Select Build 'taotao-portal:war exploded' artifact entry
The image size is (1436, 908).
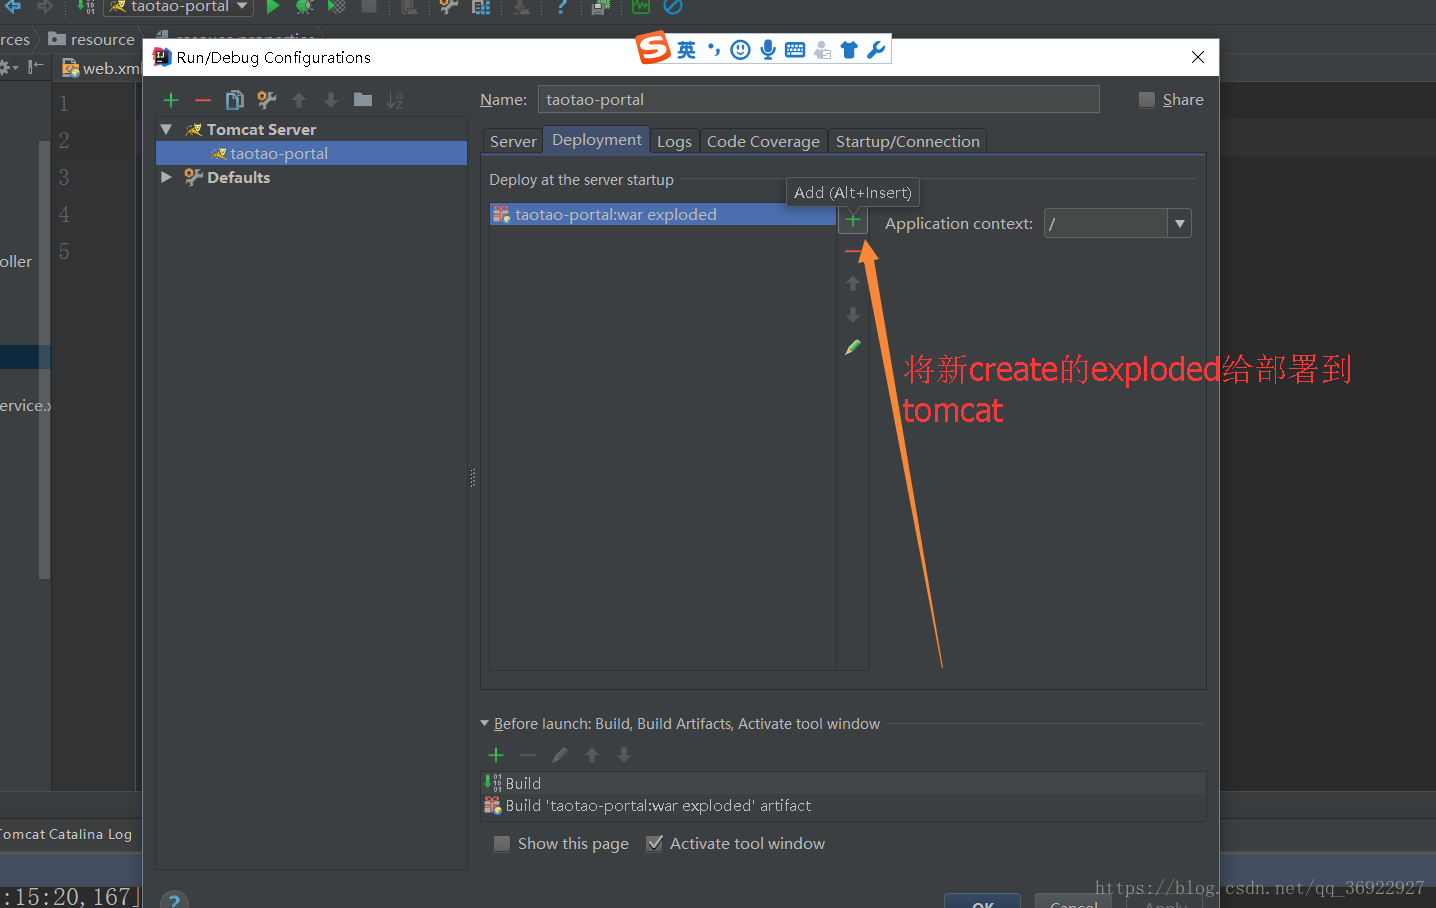[843, 805]
